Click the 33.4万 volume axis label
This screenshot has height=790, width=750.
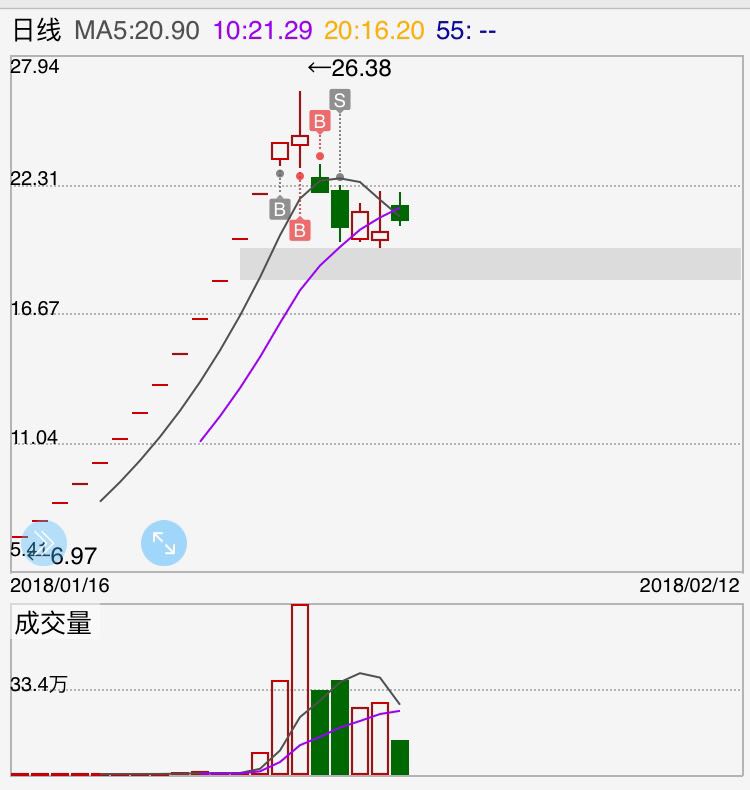tap(39, 684)
